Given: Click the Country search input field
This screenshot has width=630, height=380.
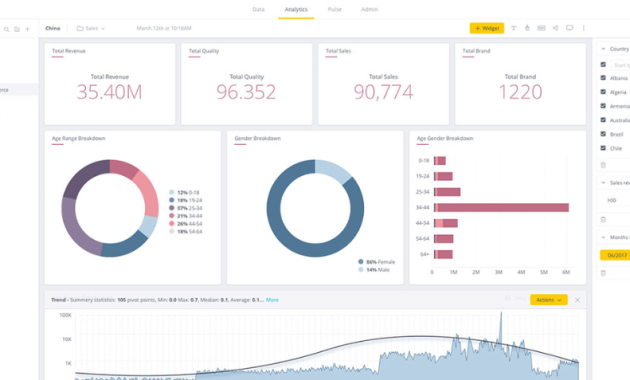Looking at the screenshot, I should click(x=620, y=65).
